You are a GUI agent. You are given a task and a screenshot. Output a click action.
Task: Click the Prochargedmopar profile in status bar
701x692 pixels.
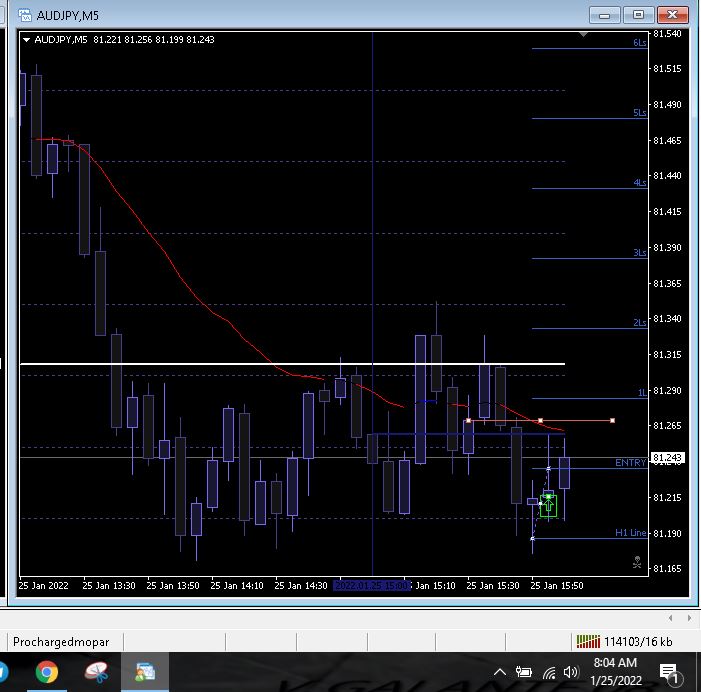click(x=61, y=642)
